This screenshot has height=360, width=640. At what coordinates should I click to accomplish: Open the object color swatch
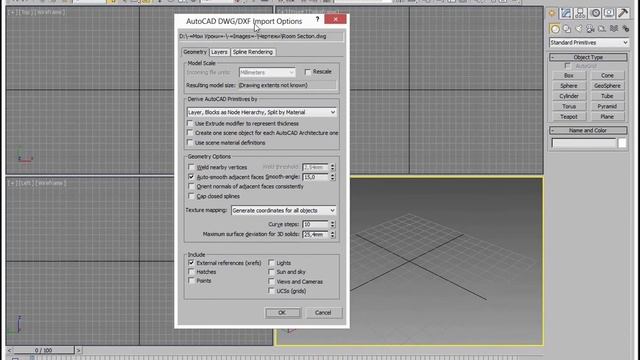pyautogui.click(x=622, y=143)
